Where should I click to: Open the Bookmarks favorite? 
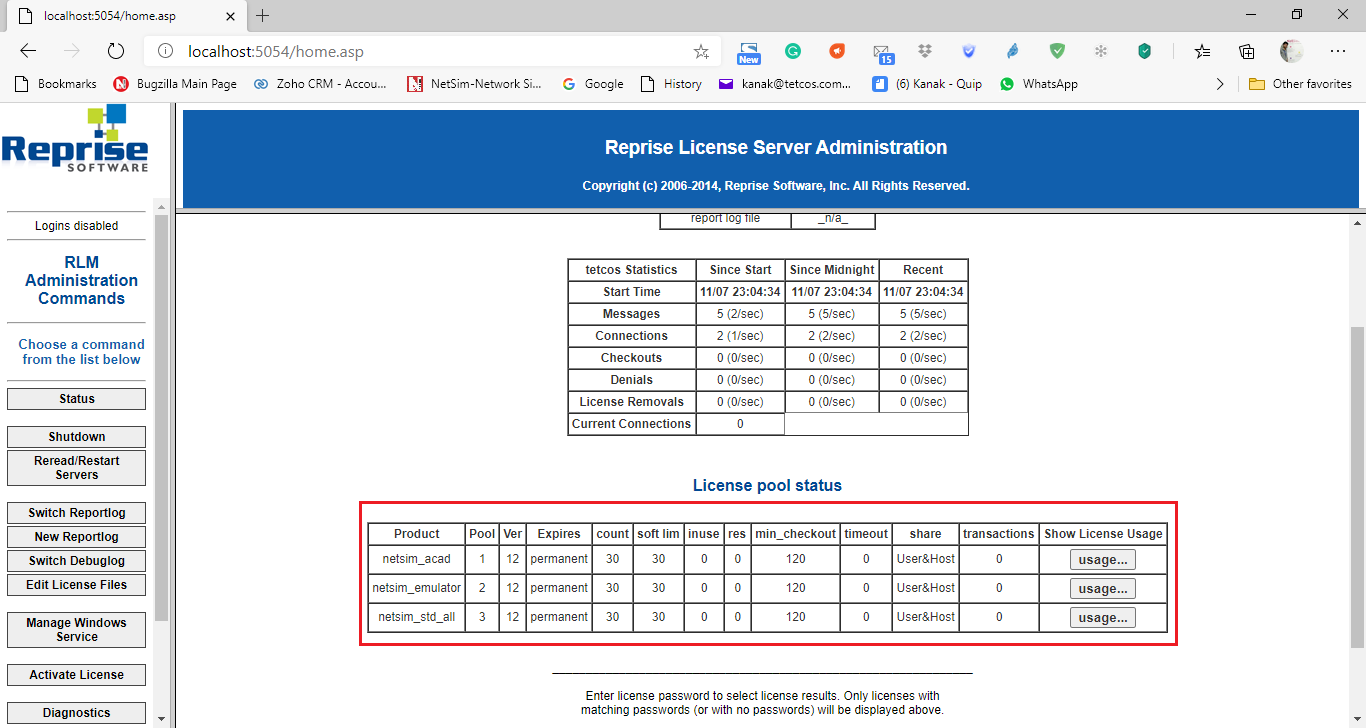pos(56,84)
